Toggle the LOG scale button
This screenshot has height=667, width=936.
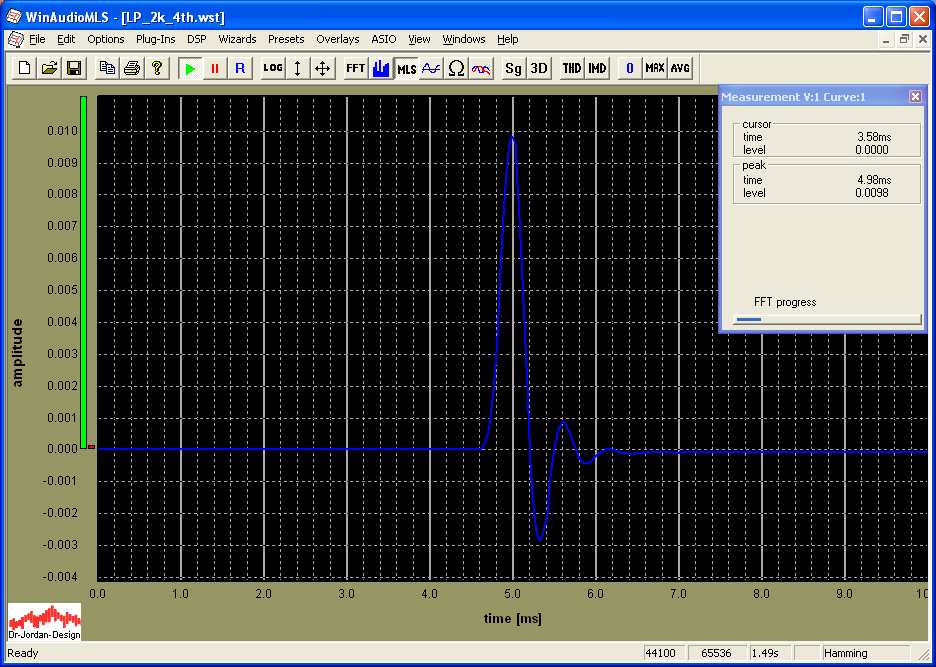pos(273,68)
